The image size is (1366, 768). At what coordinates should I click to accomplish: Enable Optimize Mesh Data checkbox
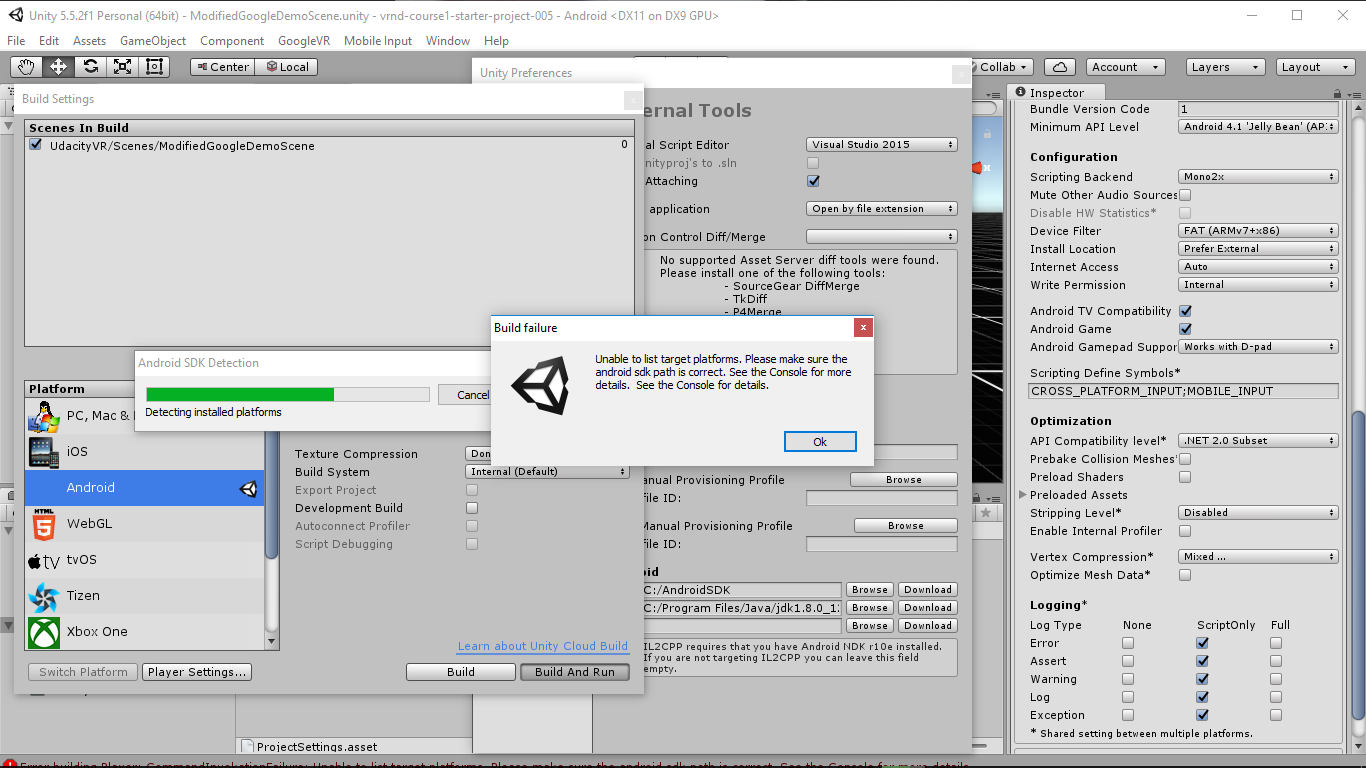click(x=1185, y=575)
